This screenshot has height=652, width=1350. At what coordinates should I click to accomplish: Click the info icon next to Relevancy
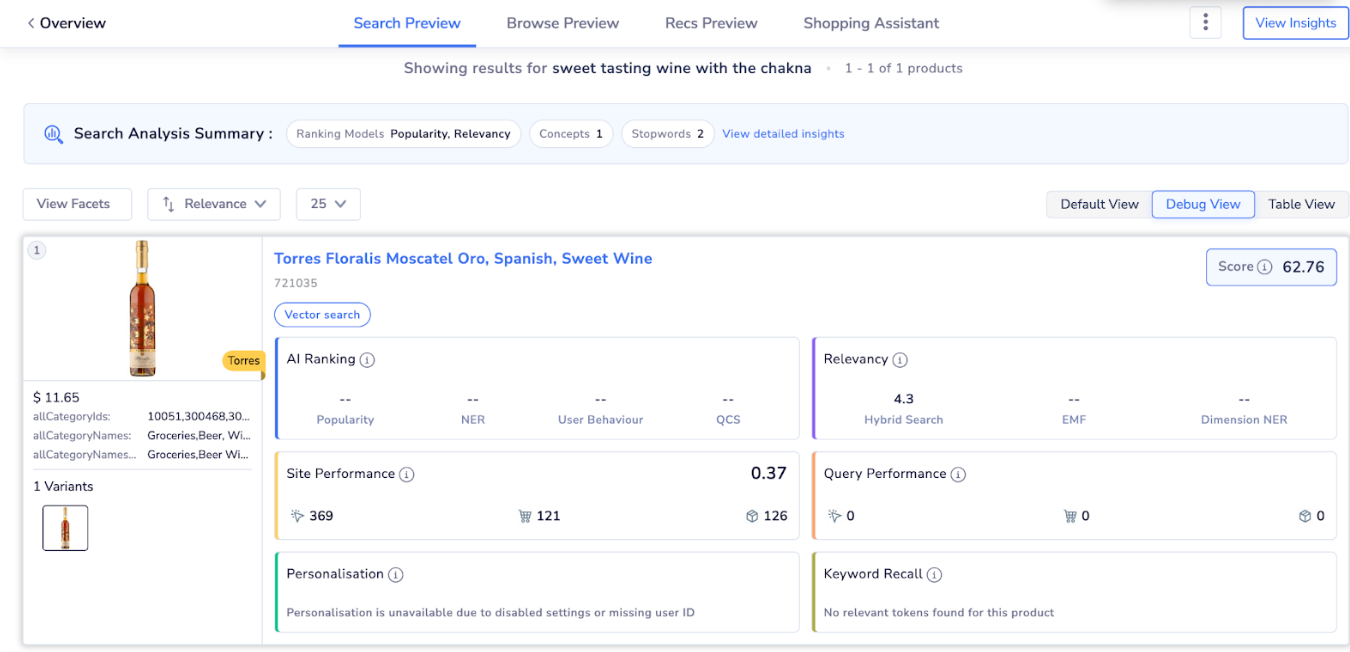coord(900,359)
